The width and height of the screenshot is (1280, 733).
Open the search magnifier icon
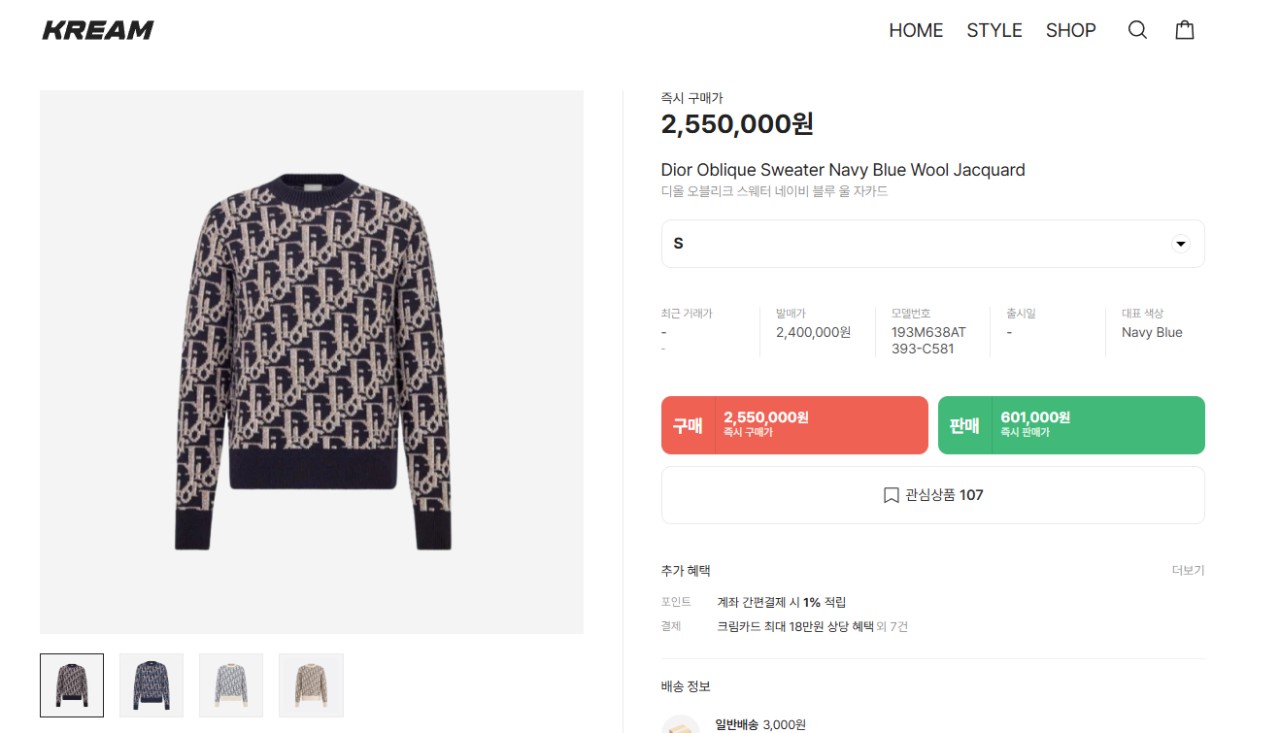click(x=1137, y=30)
